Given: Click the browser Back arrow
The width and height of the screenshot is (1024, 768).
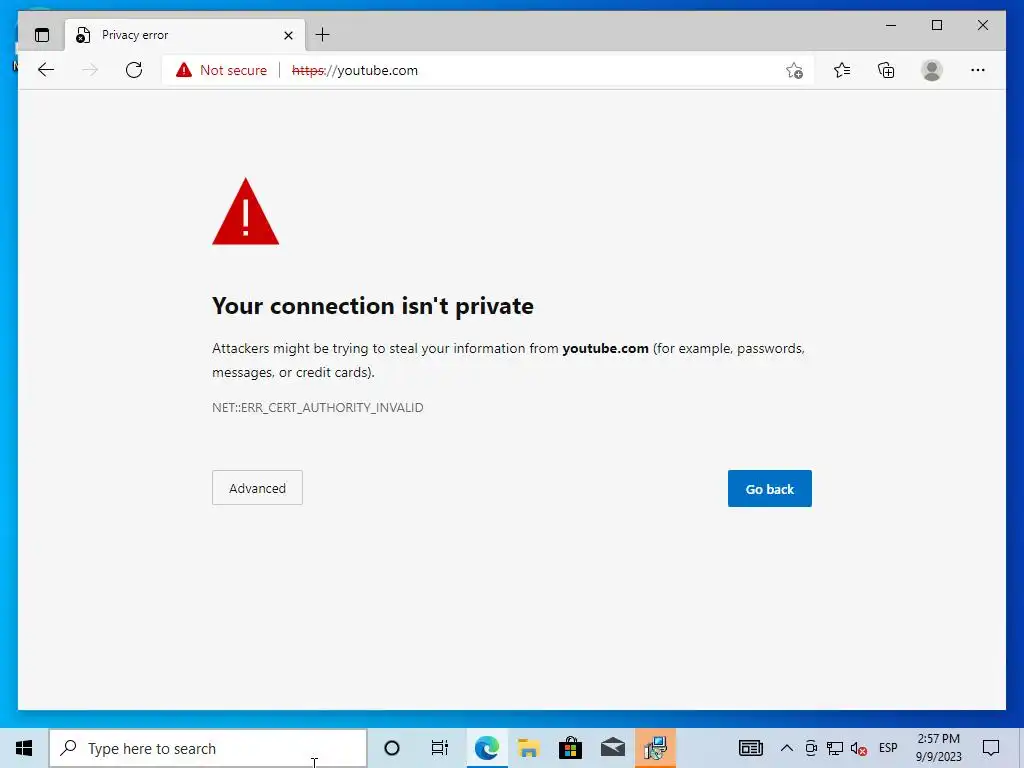Looking at the screenshot, I should tap(46, 70).
